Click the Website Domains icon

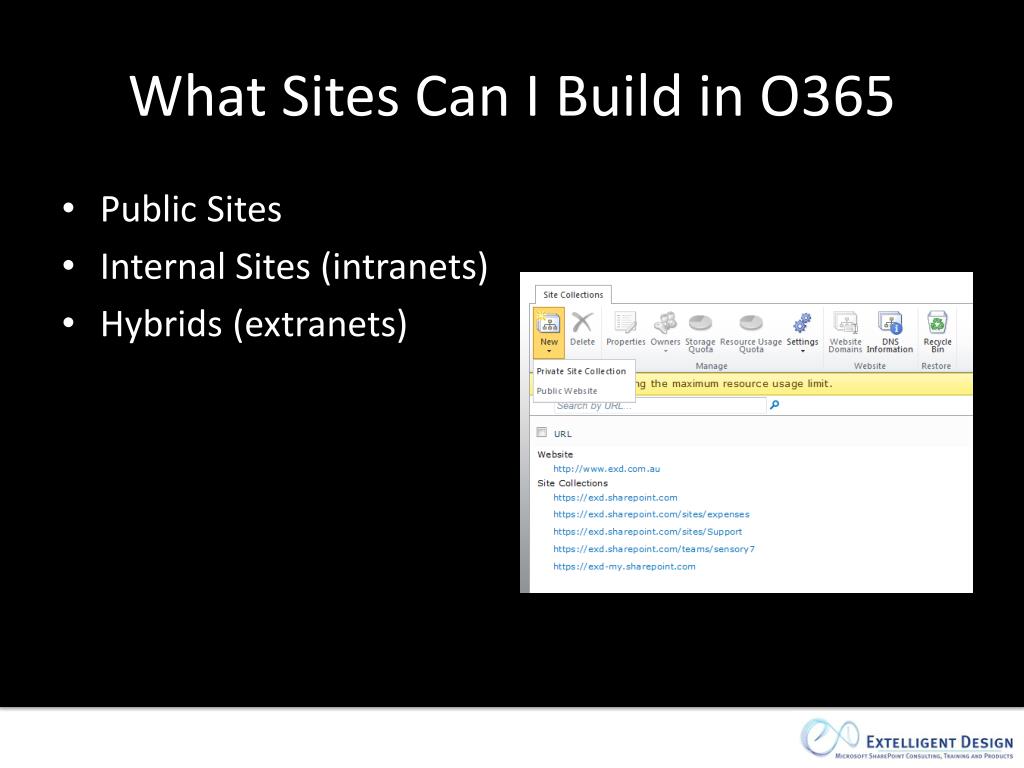pos(846,323)
